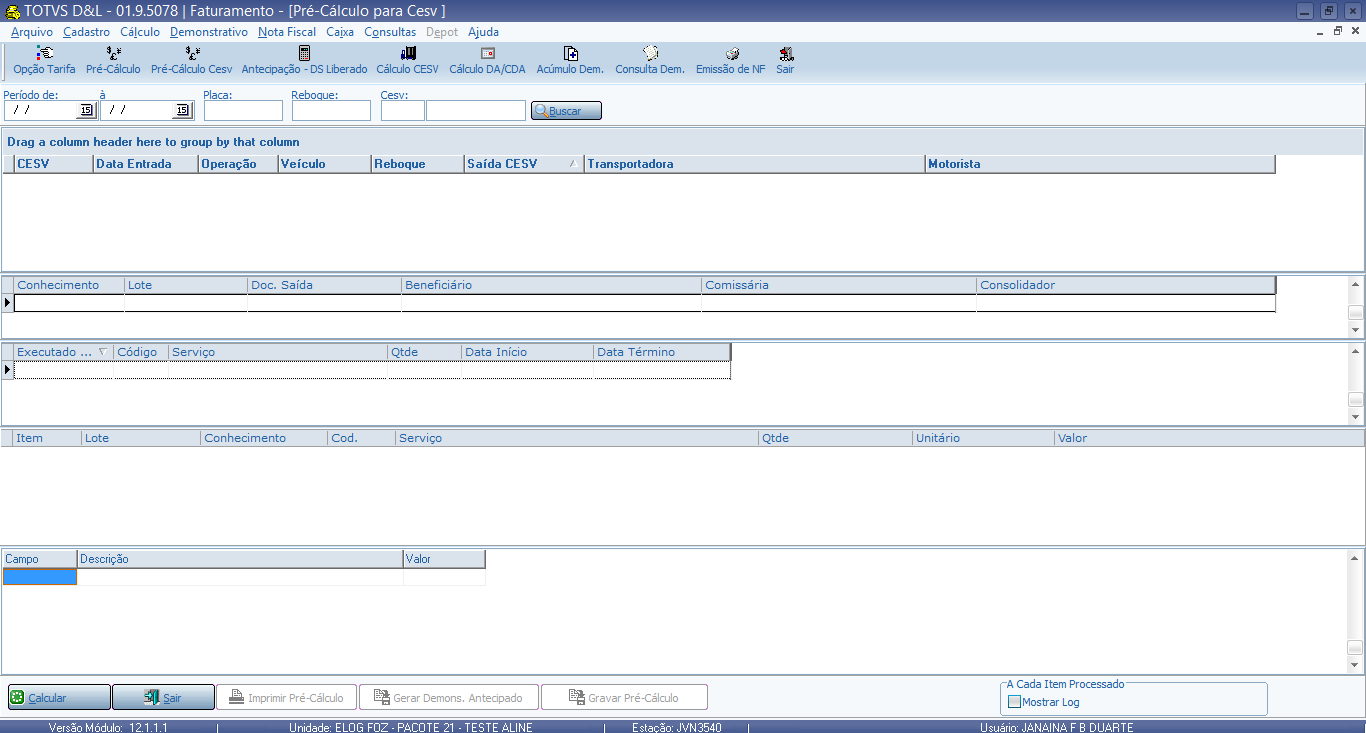Screen dimensions: 1366x733
Task: Open the Consultas menu
Action: (390, 32)
